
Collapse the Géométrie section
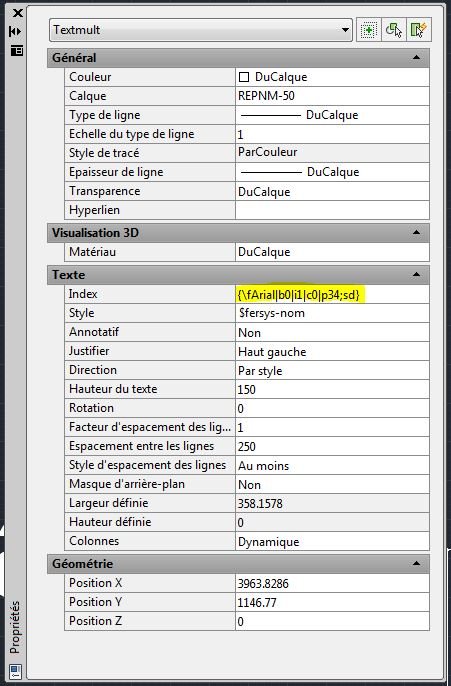pyautogui.click(x=416, y=564)
